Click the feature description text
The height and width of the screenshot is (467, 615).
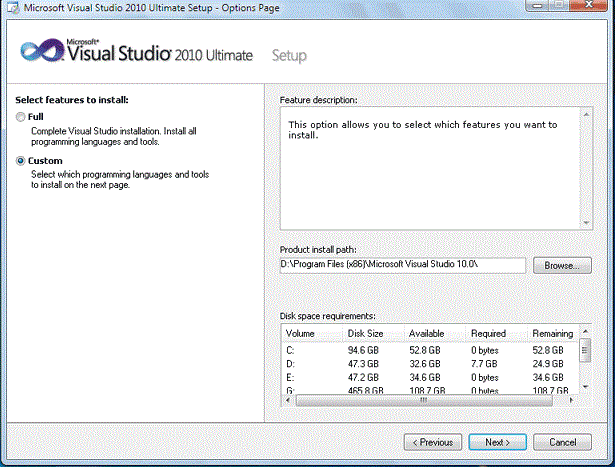(423, 130)
